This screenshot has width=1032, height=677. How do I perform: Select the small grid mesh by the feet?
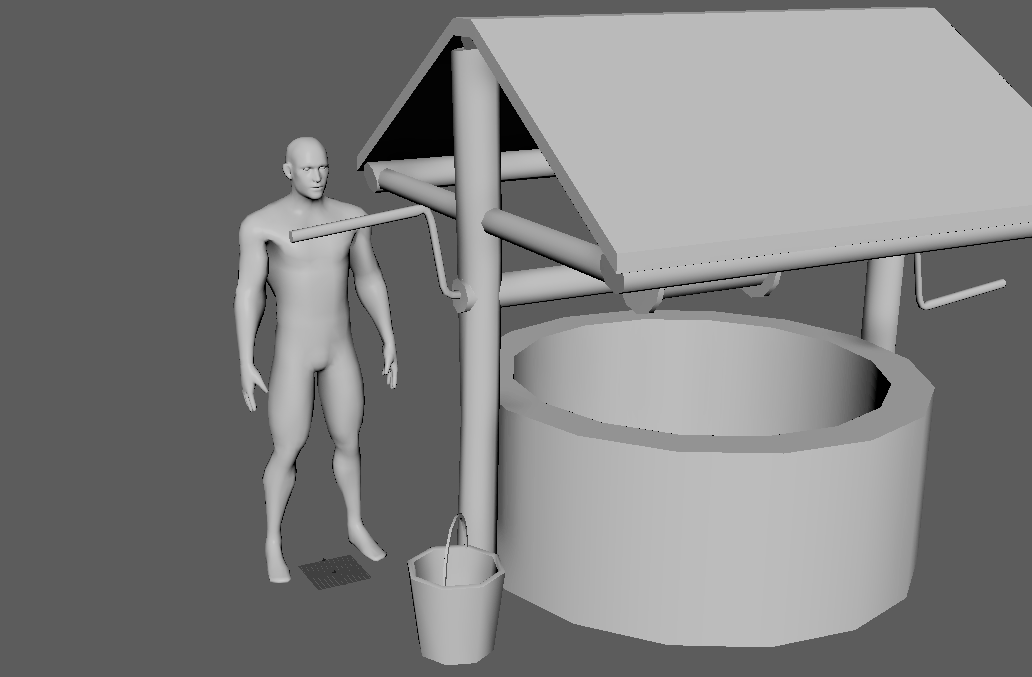click(333, 572)
